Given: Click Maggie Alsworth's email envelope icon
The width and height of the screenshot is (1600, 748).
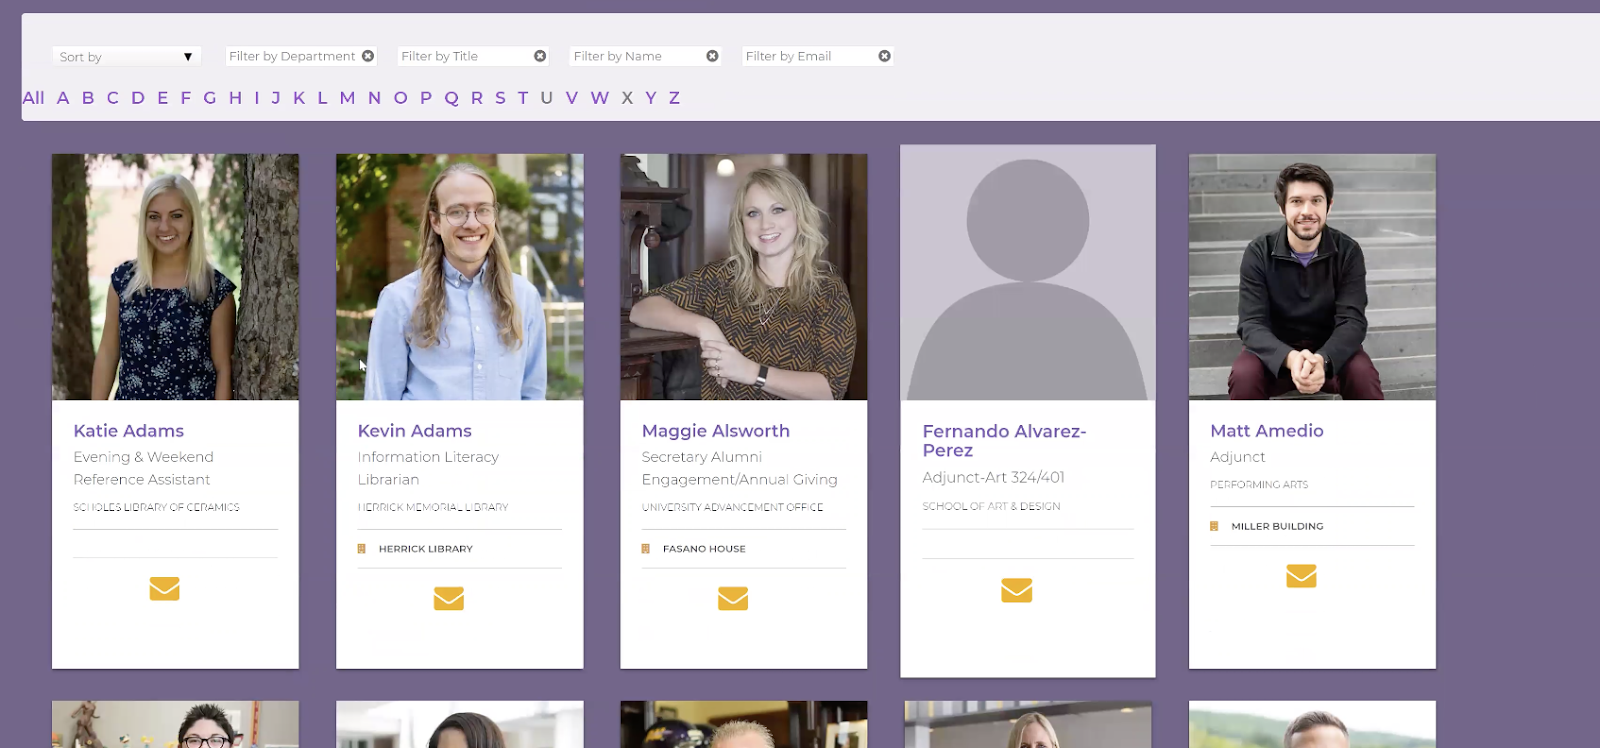Looking at the screenshot, I should pyautogui.click(x=732, y=598).
